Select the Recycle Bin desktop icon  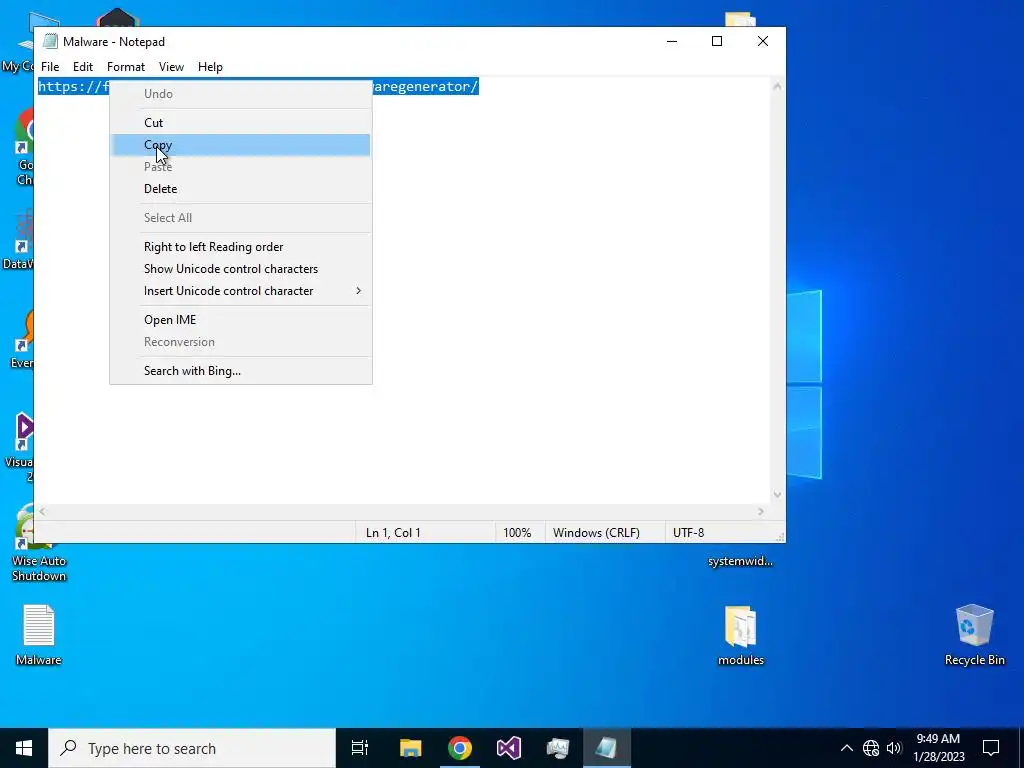pos(974,634)
